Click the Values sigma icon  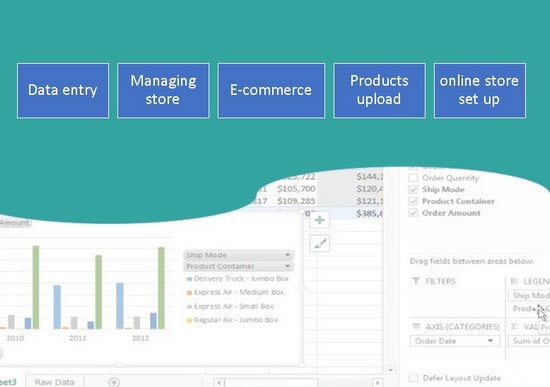pyautogui.click(x=514, y=326)
